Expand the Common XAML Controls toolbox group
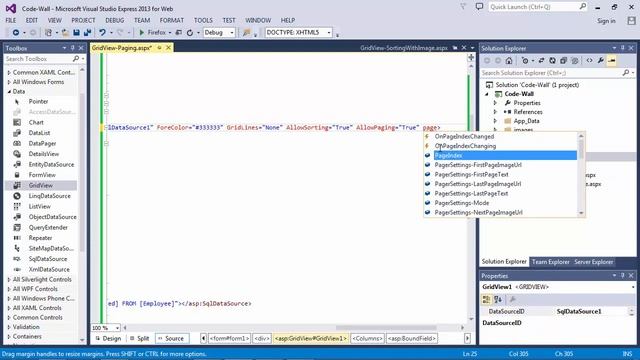This screenshot has width=640, height=360. [9, 72]
